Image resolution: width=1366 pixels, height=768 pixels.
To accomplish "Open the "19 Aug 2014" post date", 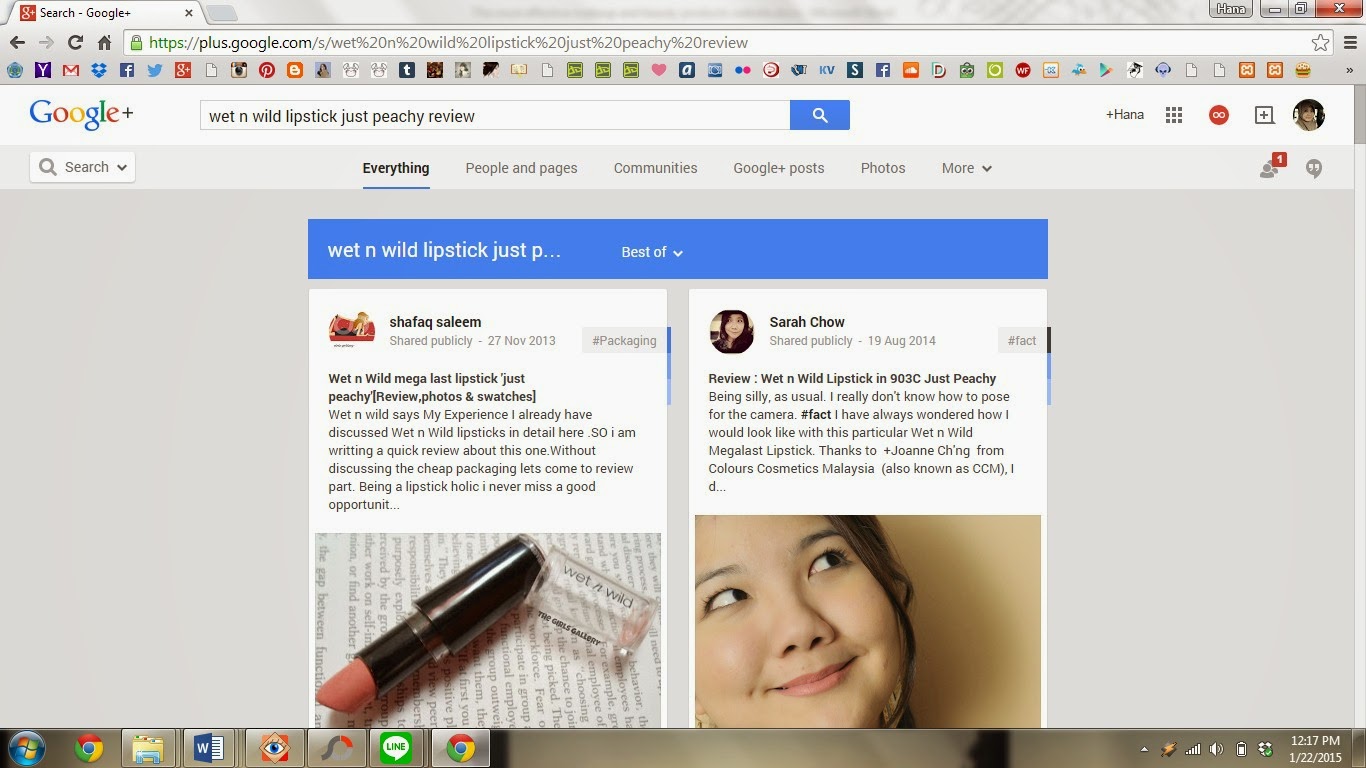I will [901, 341].
